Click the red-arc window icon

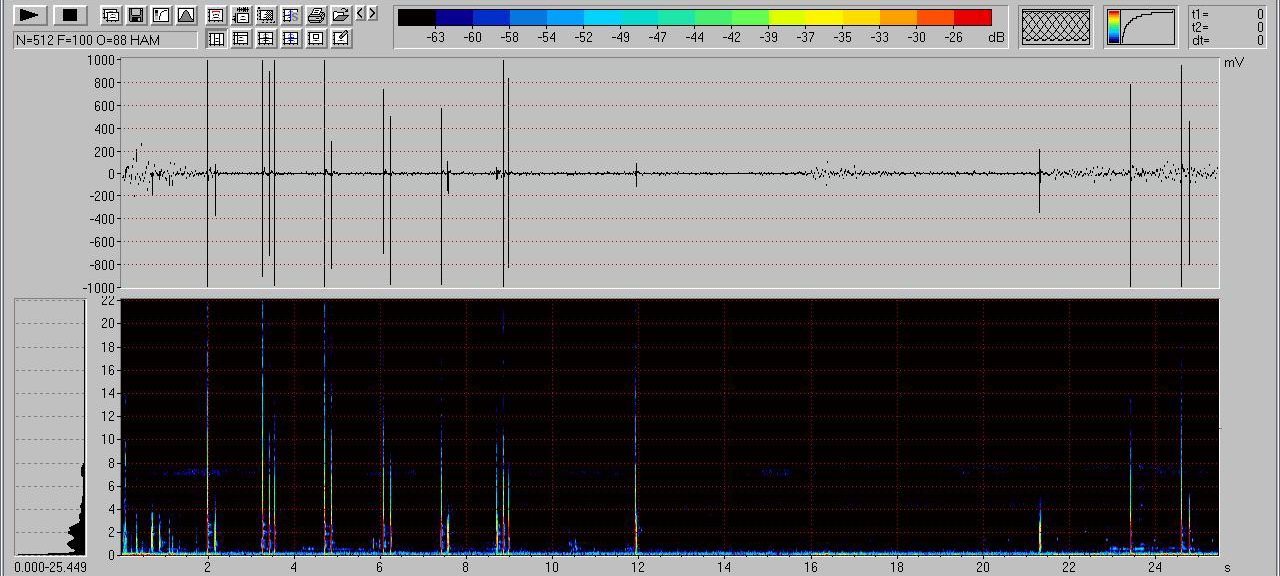click(x=216, y=15)
